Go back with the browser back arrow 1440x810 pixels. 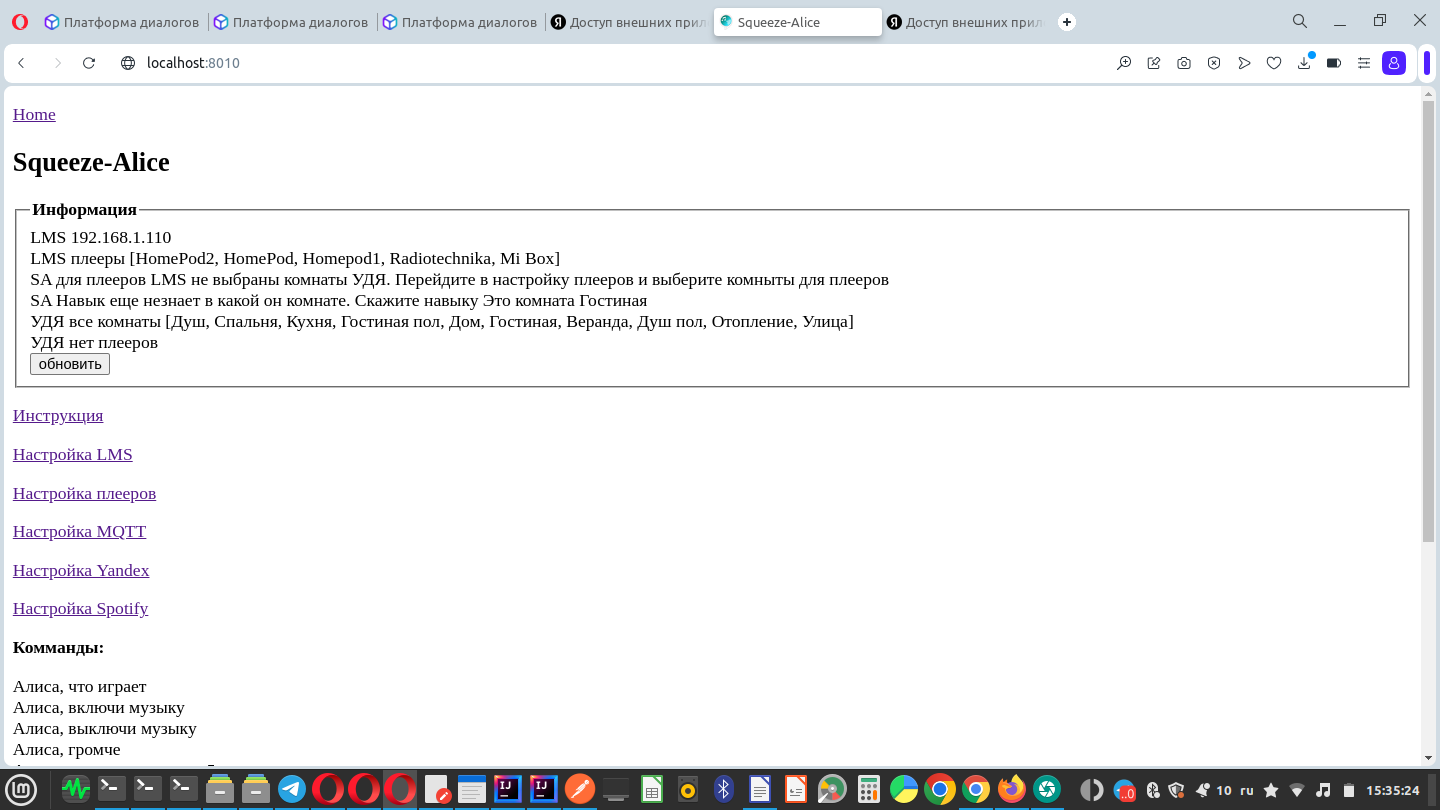21,63
